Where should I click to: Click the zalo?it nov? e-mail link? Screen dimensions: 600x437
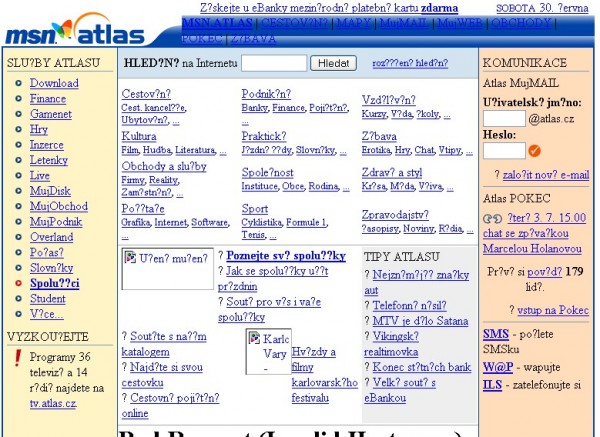pyautogui.click(x=546, y=175)
